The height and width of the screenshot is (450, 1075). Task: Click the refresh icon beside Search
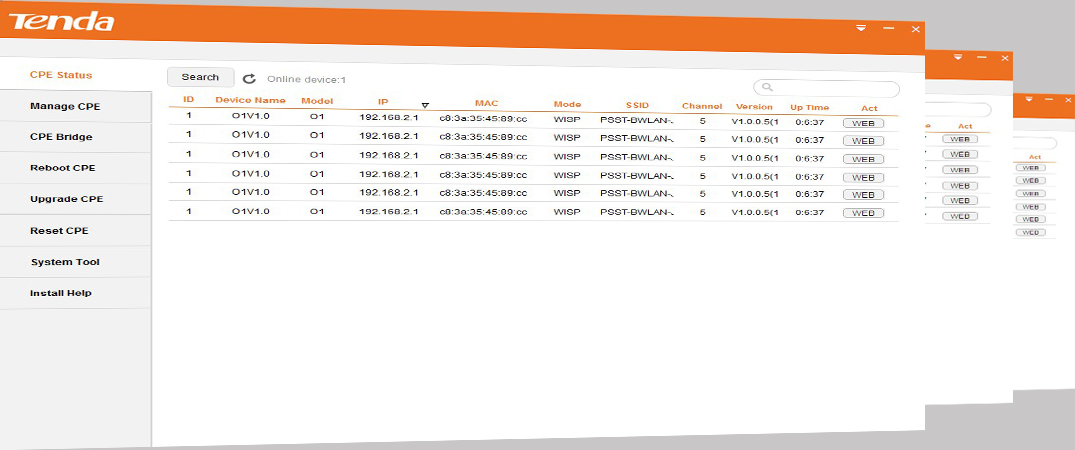pos(250,78)
